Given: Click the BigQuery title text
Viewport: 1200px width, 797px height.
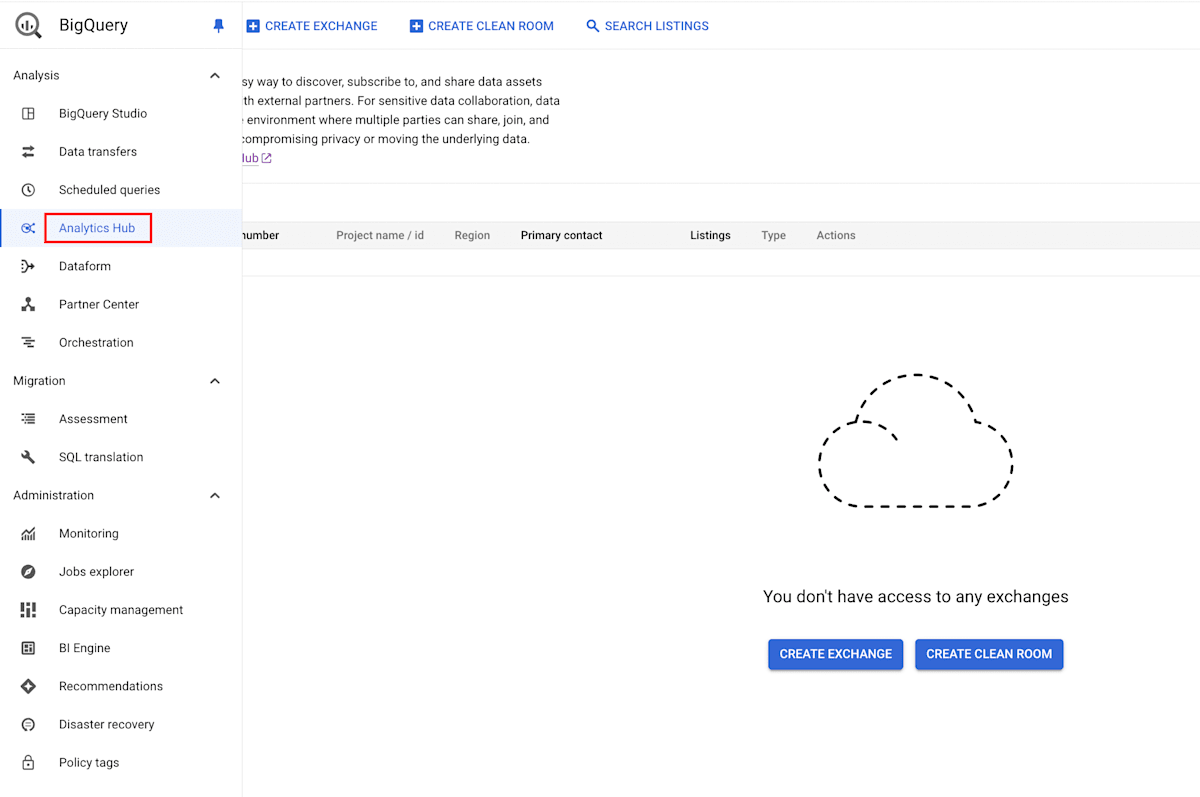Looking at the screenshot, I should click(94, 26).
